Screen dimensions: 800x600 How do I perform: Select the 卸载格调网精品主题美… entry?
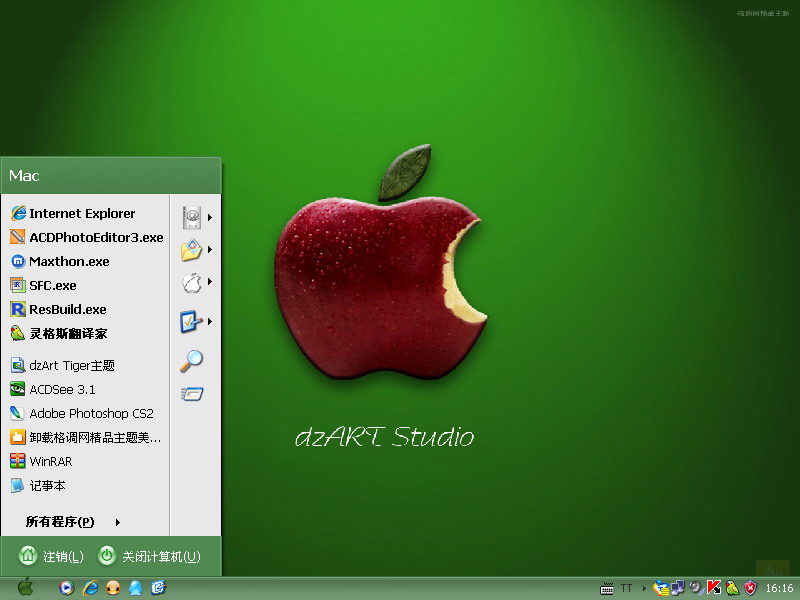coord(85,437)
